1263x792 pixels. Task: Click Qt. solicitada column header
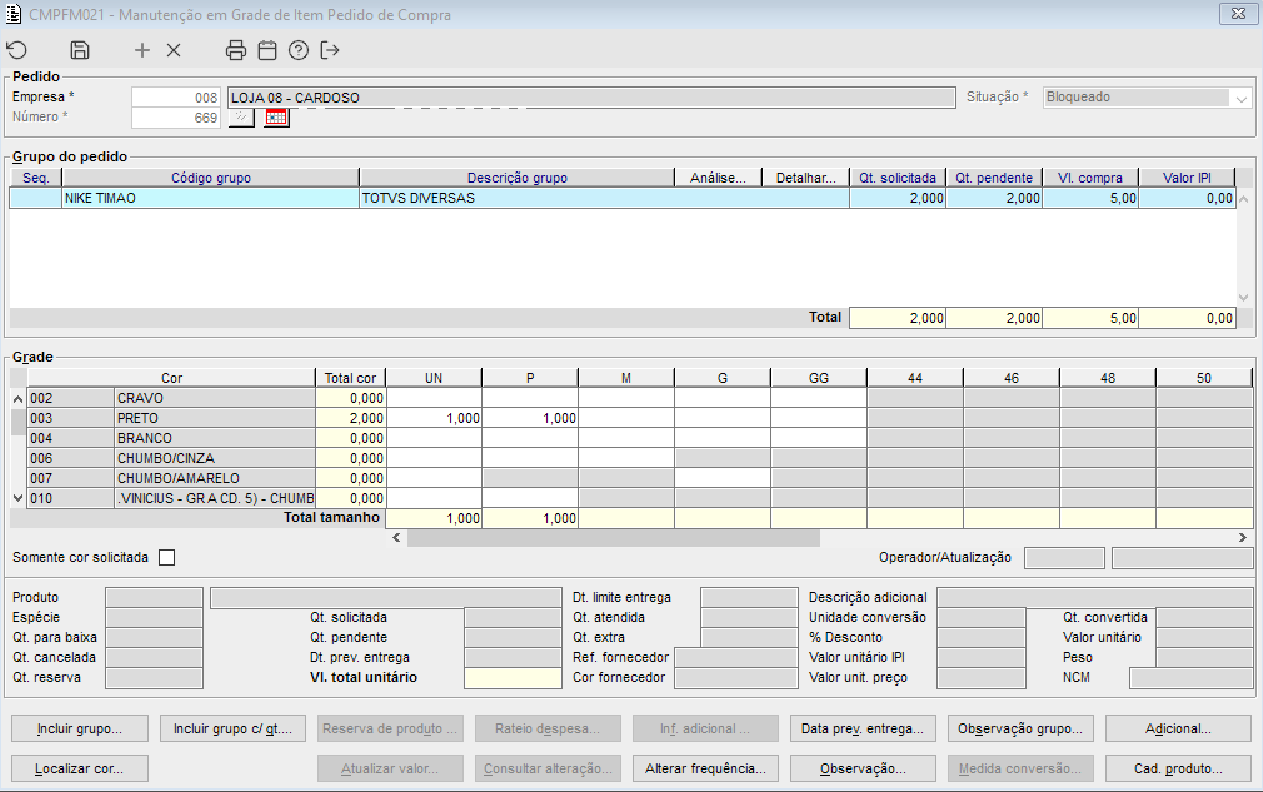[898, 178]
